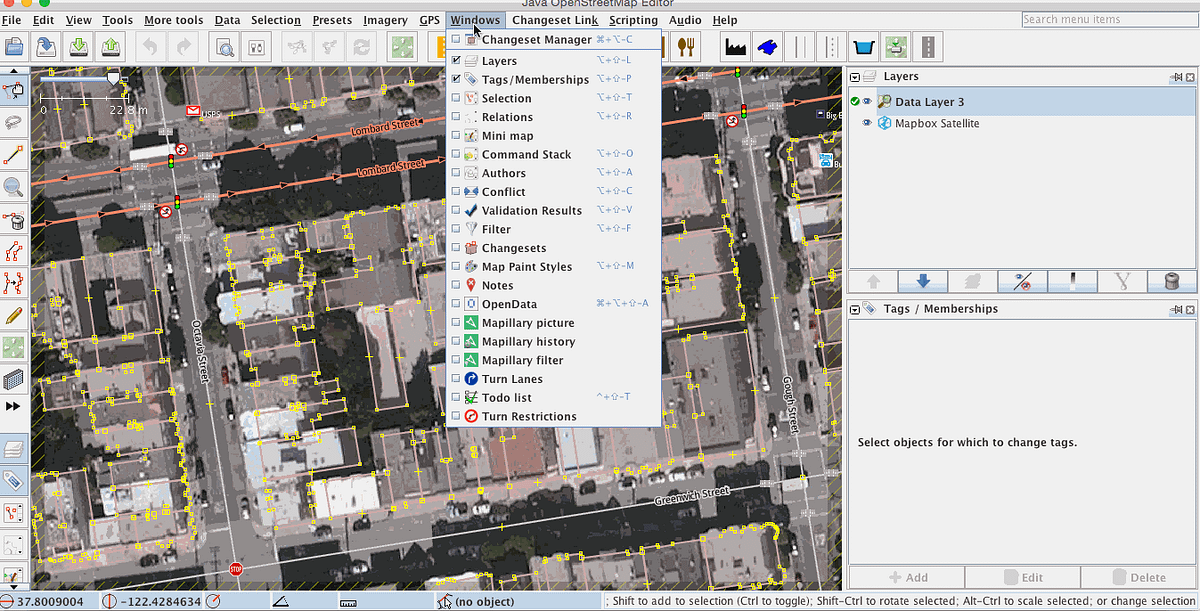Activate the Draw nodes tool
The width and height of the screenshot is (1200, 611).
pos(15,155)
